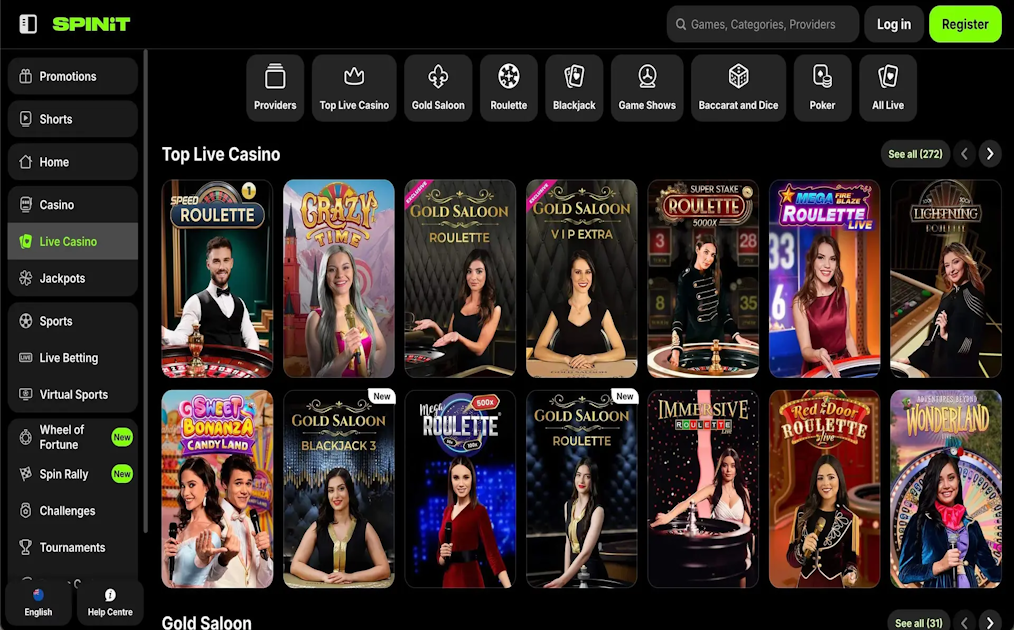The height and width of the screenshot is (630, 1014).
Task: Click the Sports soccer ball icon
Action: click(x=25, y=321)
